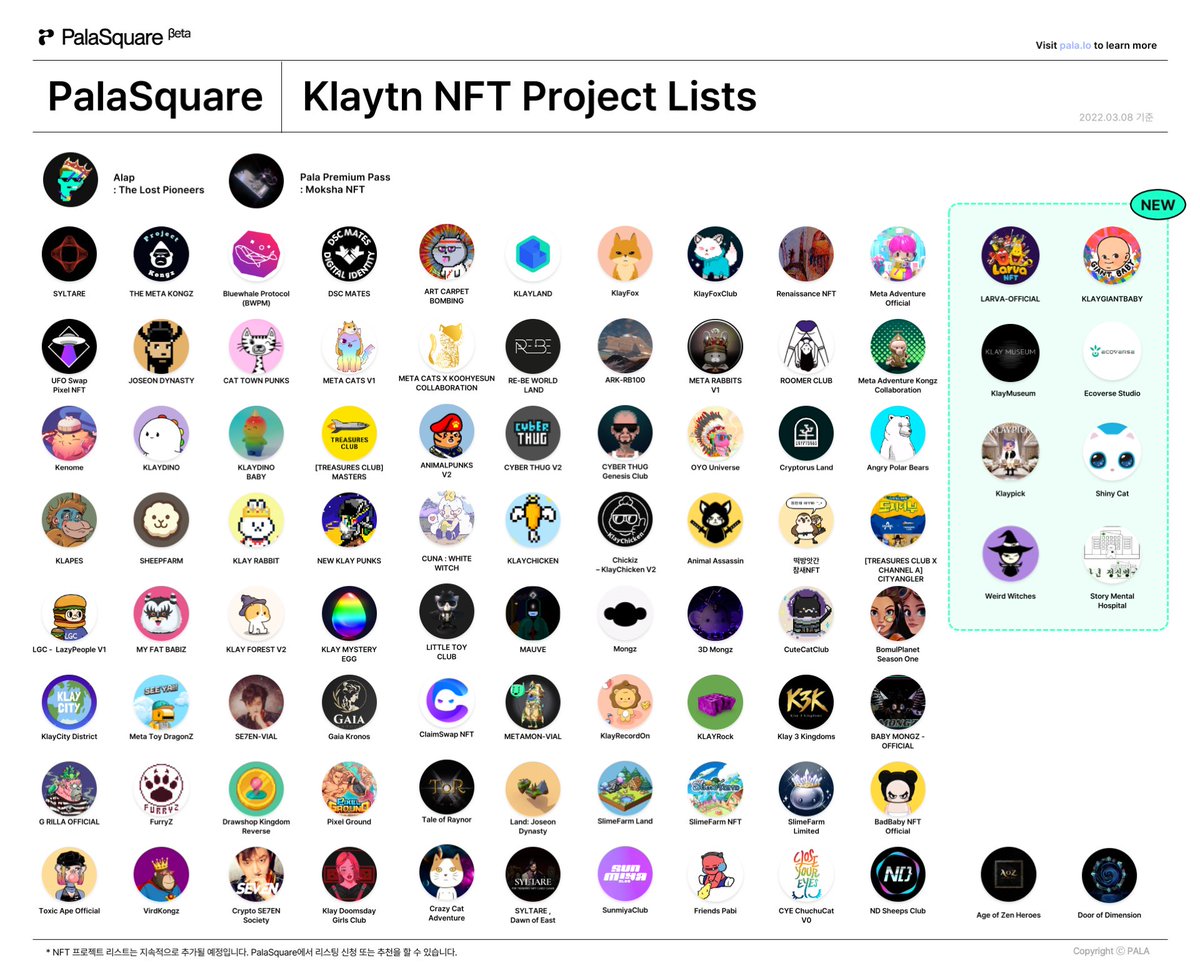Viewport: 1200px width, 973px height.
Task: Select the Age of Zen Heroes icon
Action: (1008, 876)
